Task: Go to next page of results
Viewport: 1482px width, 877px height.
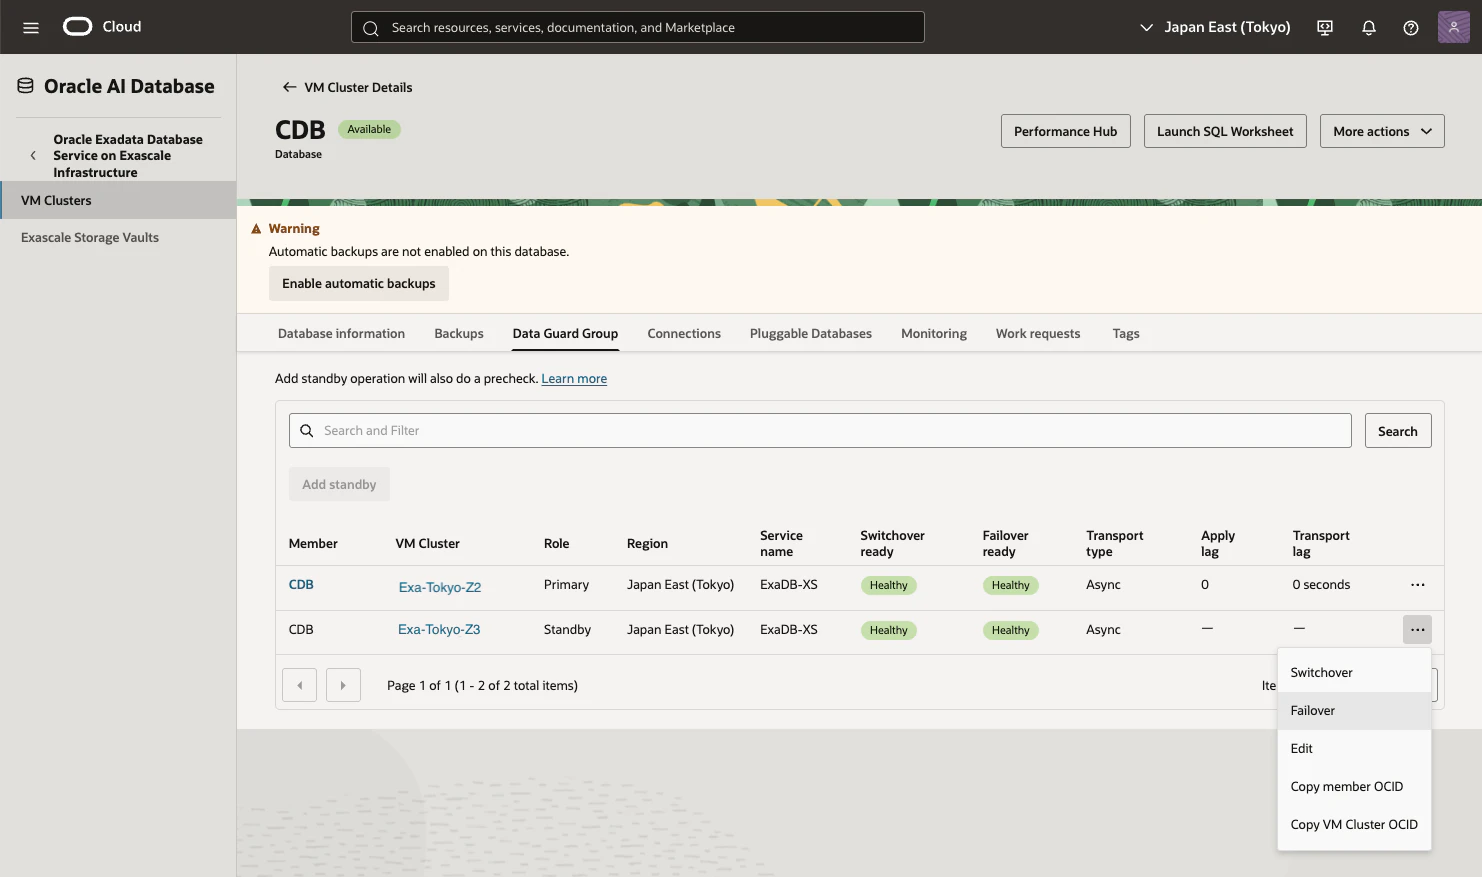Action: [343, 686]
